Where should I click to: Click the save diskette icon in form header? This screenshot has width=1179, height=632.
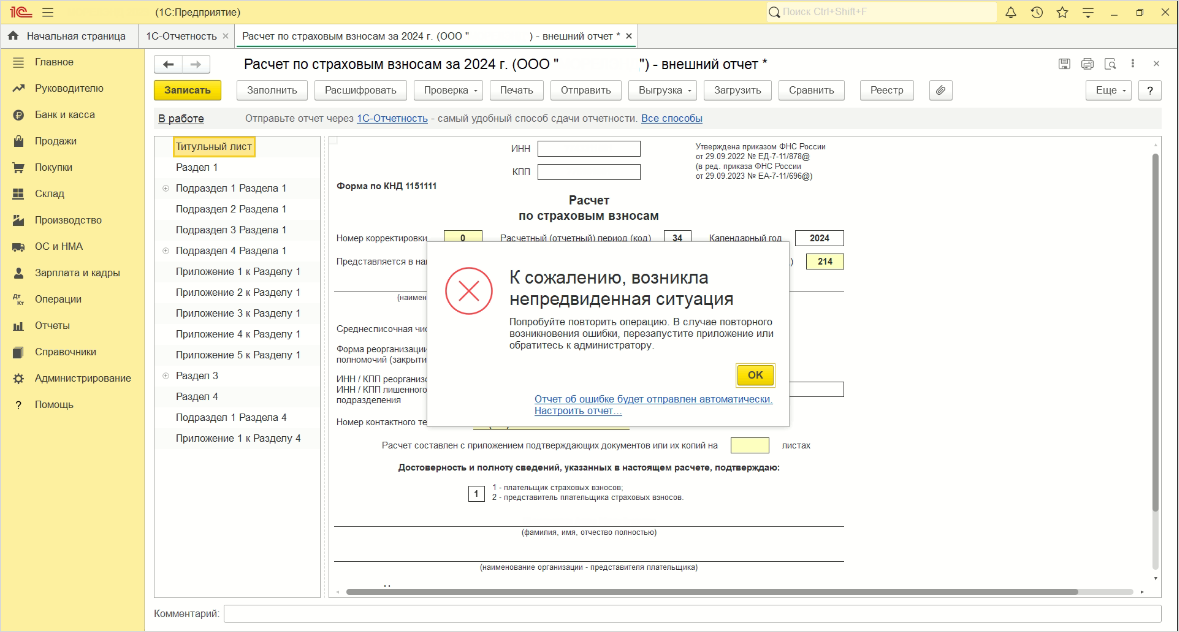[x=1064, y=64]
